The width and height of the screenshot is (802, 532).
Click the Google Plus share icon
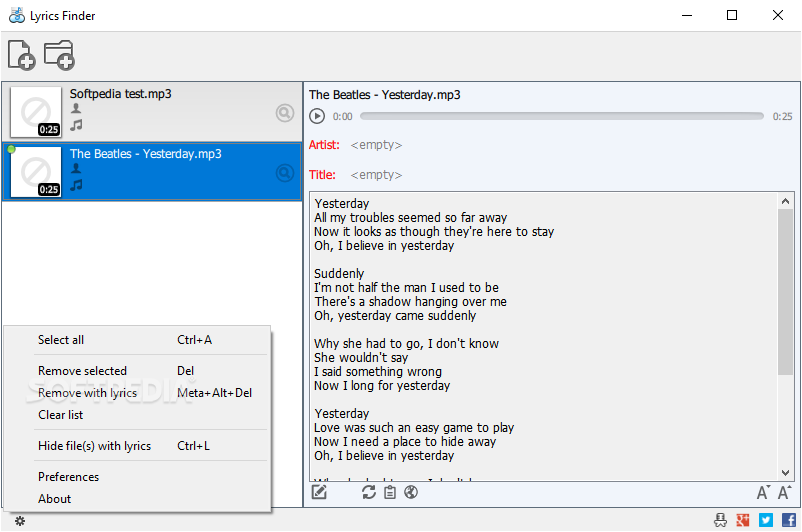743,520
